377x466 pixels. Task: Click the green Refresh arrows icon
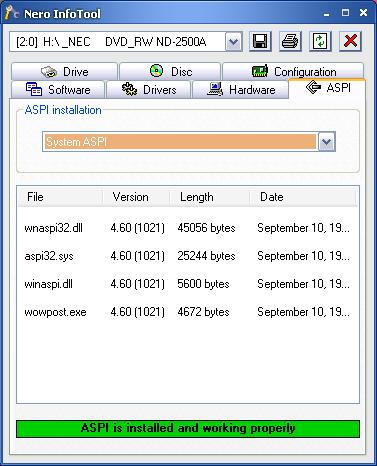(x=320, y=42)
